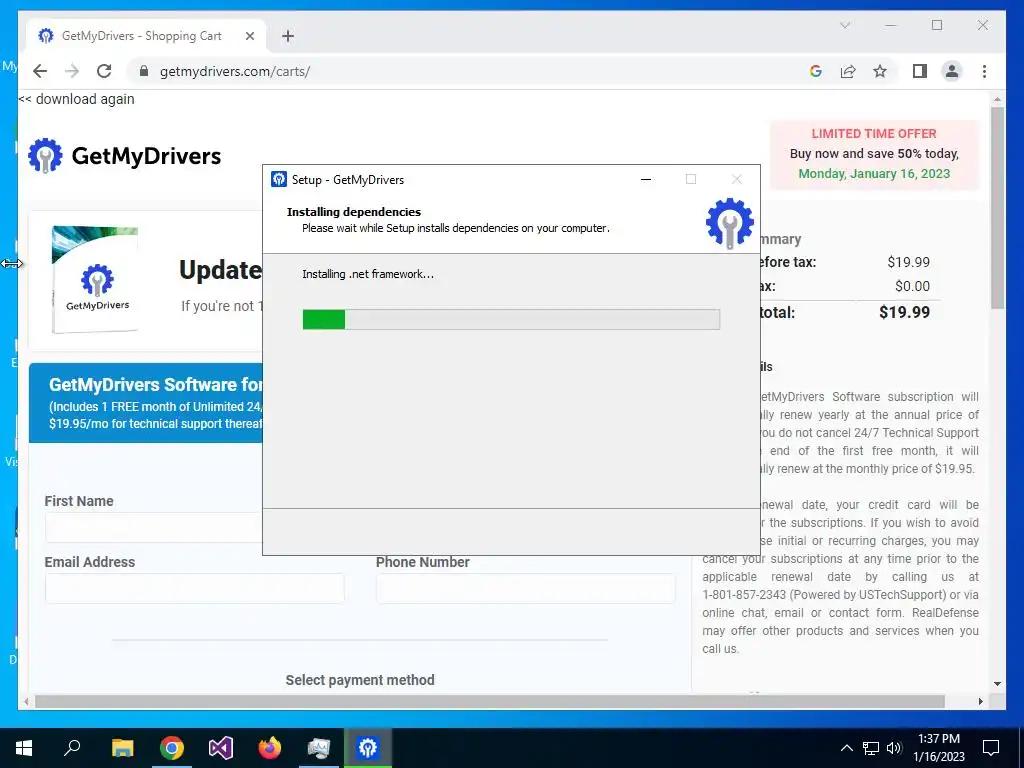Open the volume tray icon
The image size is (1024, 768).
895,748
